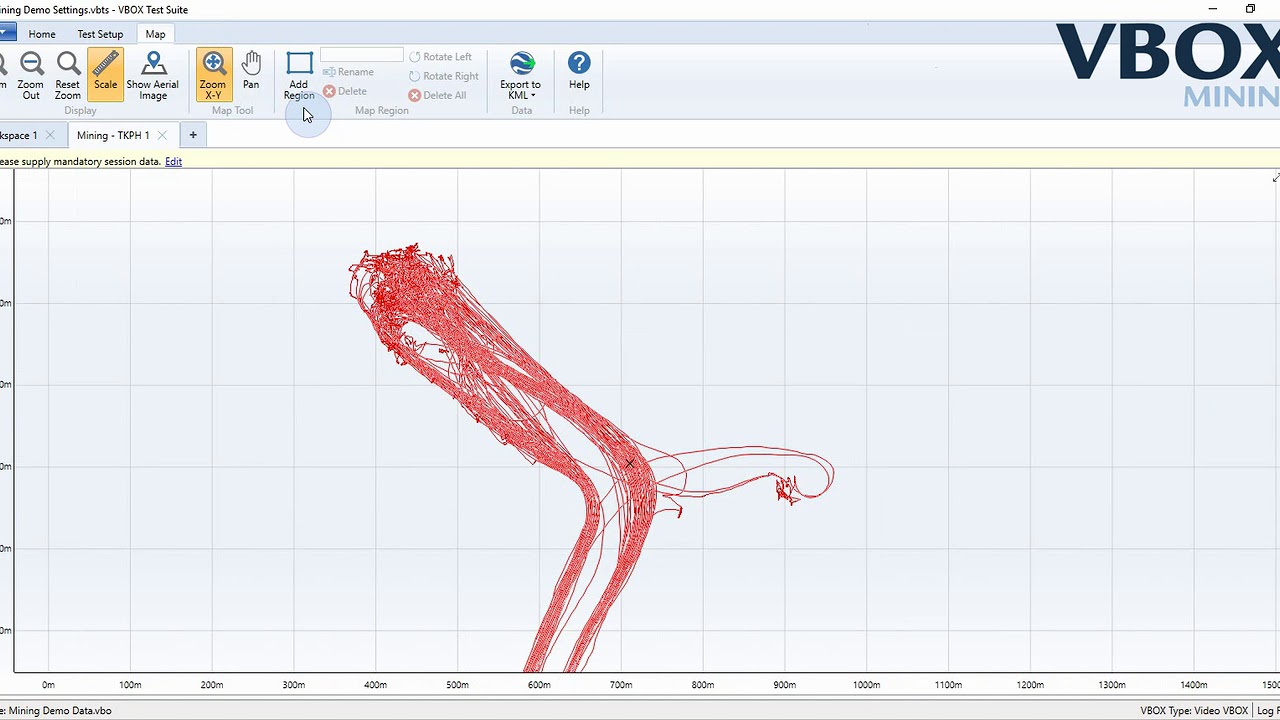This screenshot has width=1280, height=720.
Task: Add a new workspace tab with plus
Action: click(193, 135)
